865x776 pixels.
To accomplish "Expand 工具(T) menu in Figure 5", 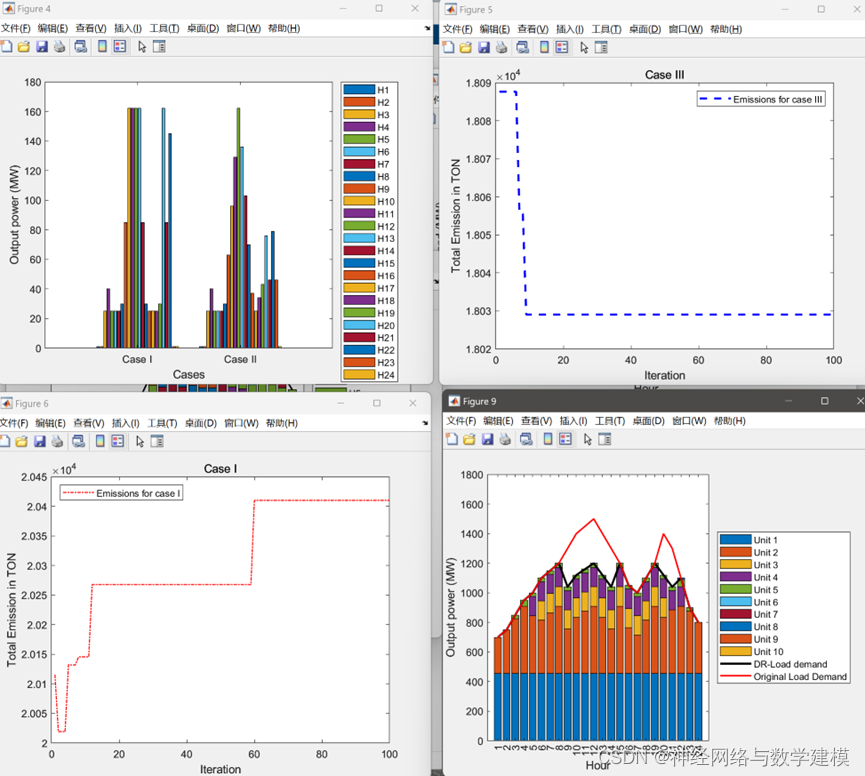I will click(x=608, y=29).
